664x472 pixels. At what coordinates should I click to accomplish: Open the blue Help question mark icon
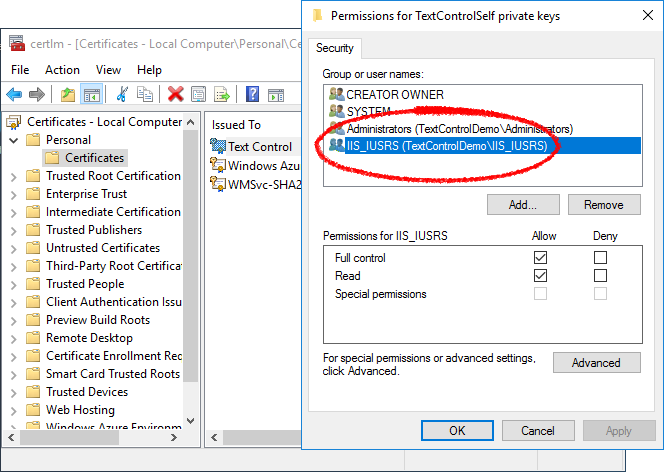coord(252,94)
